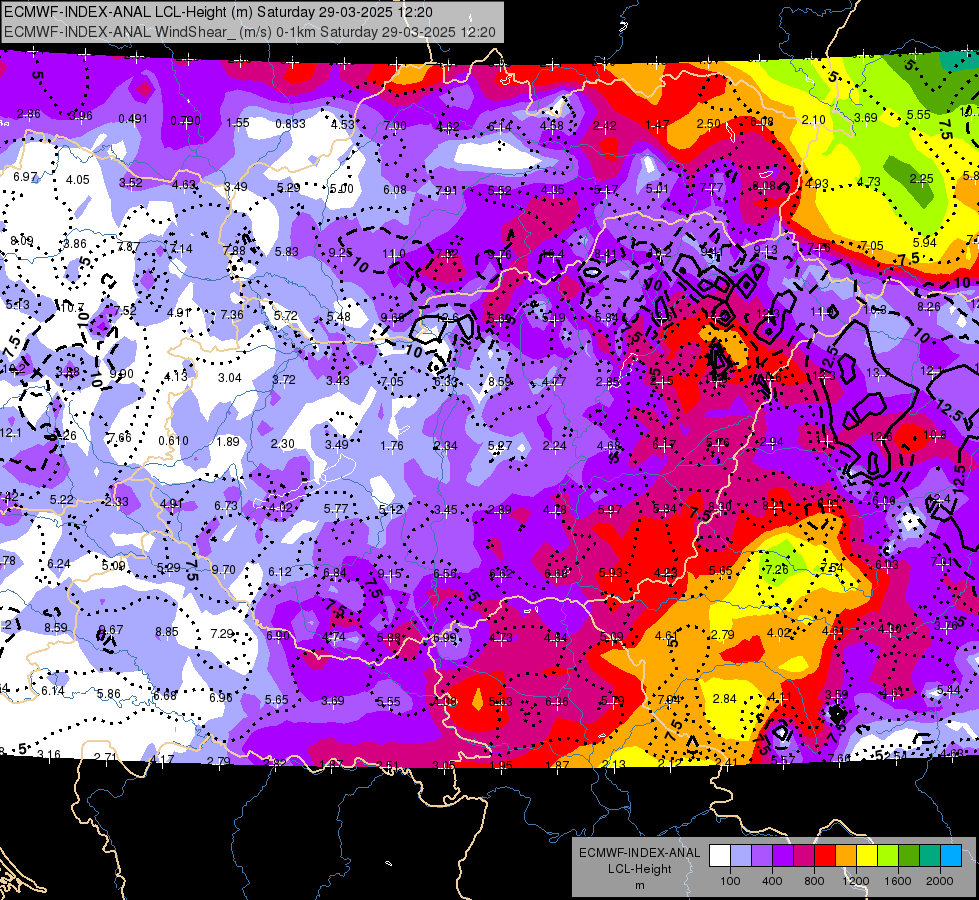Click the wind shear value 2.42
979x900 pixels.
(x=604, y=126)
